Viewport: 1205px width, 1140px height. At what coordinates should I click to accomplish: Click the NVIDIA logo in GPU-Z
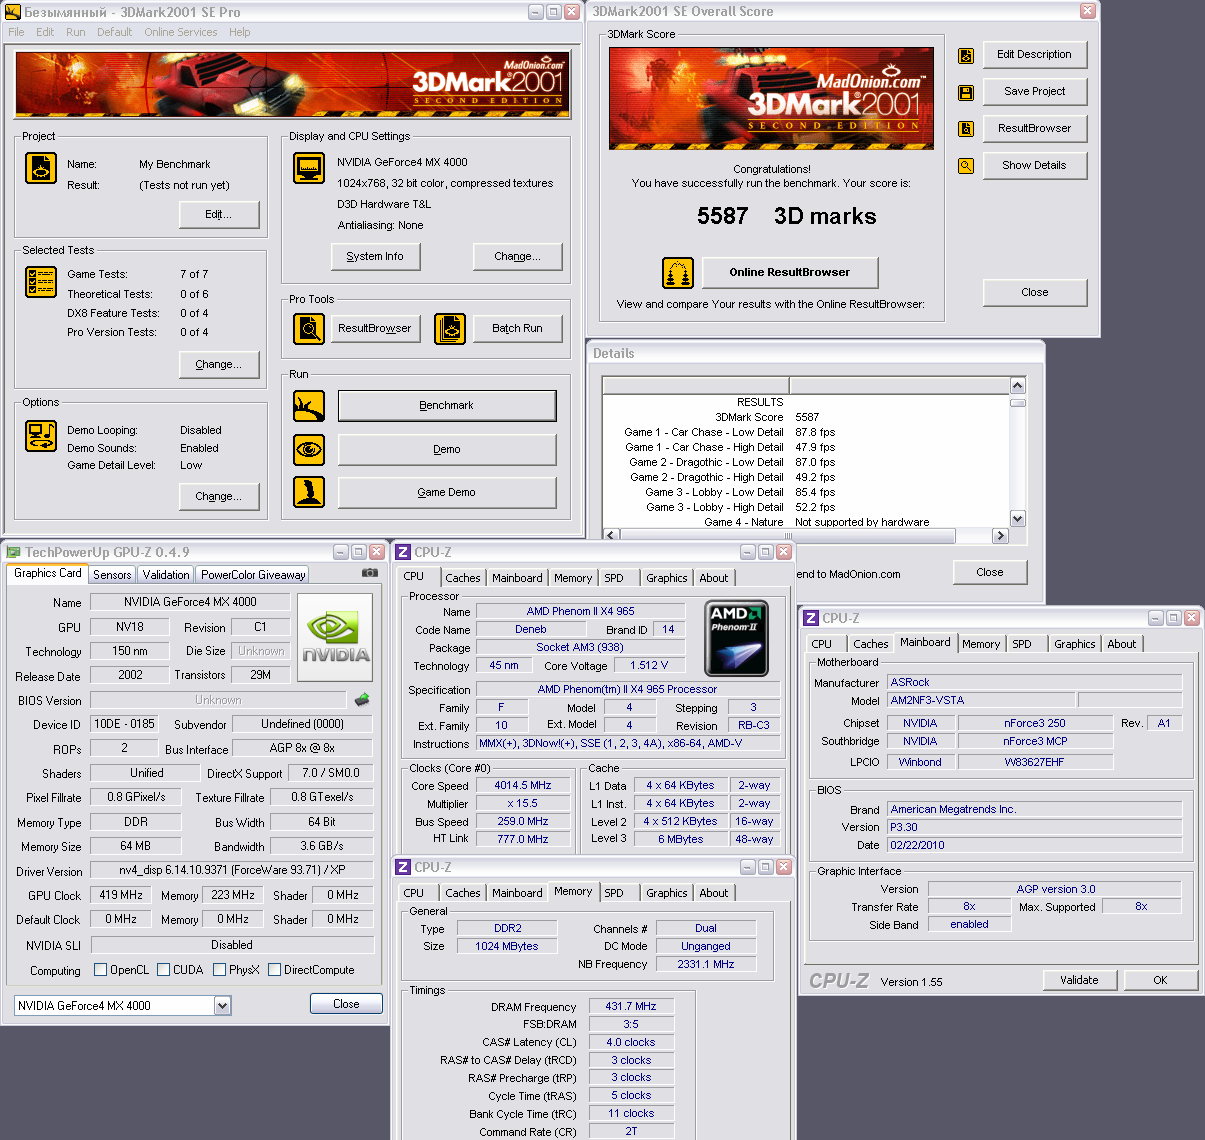pyautogui.click(x=335, y=637)
